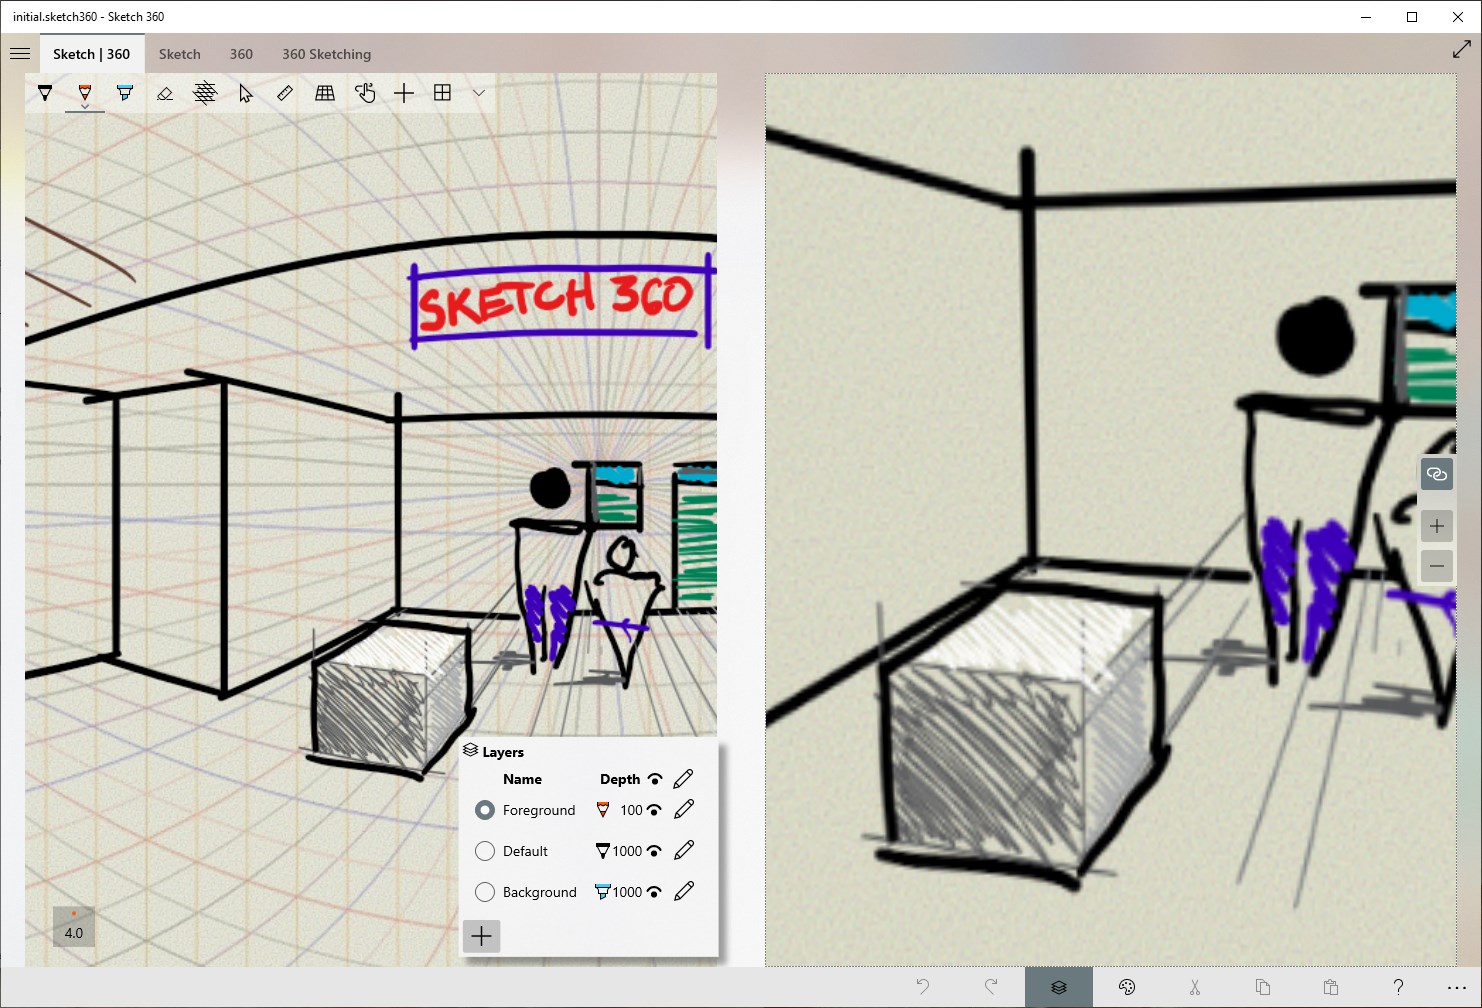This screenshot has height=1008, width=1482.
Task: Select the black pen tool
Action: click(45, 92)
